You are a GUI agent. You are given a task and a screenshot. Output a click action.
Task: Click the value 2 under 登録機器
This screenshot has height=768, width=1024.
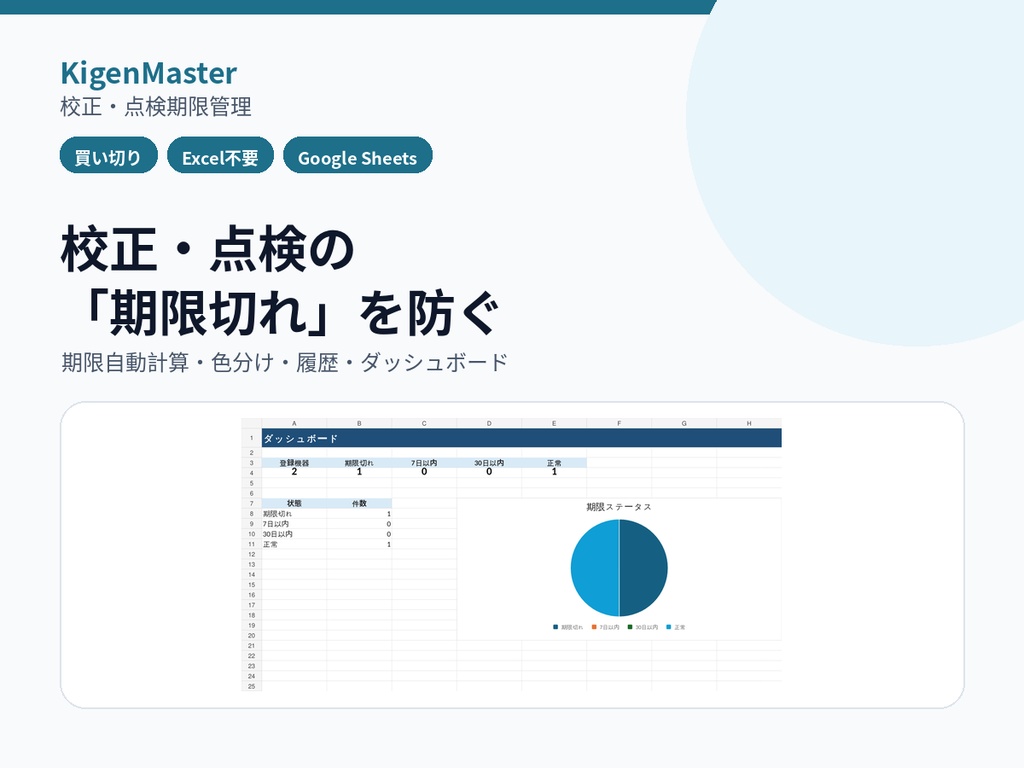click(x=294, y=472)
